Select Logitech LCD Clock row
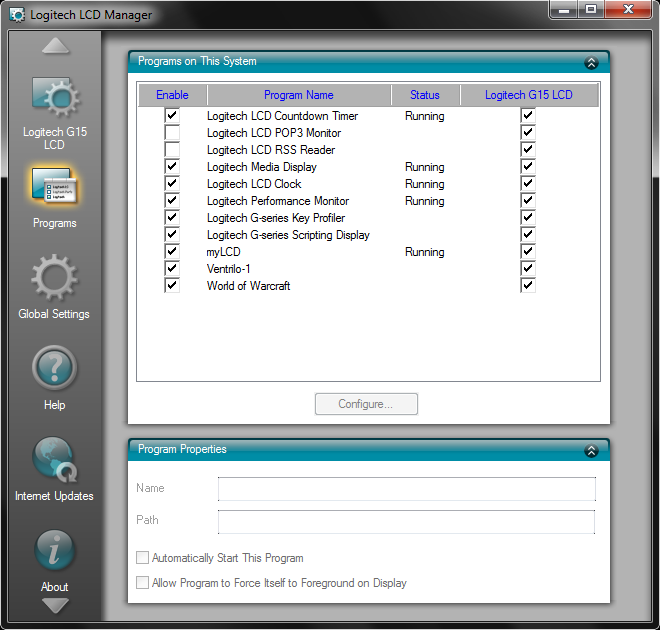The height and width of the screenshot is (630, 660). point(368,183)
